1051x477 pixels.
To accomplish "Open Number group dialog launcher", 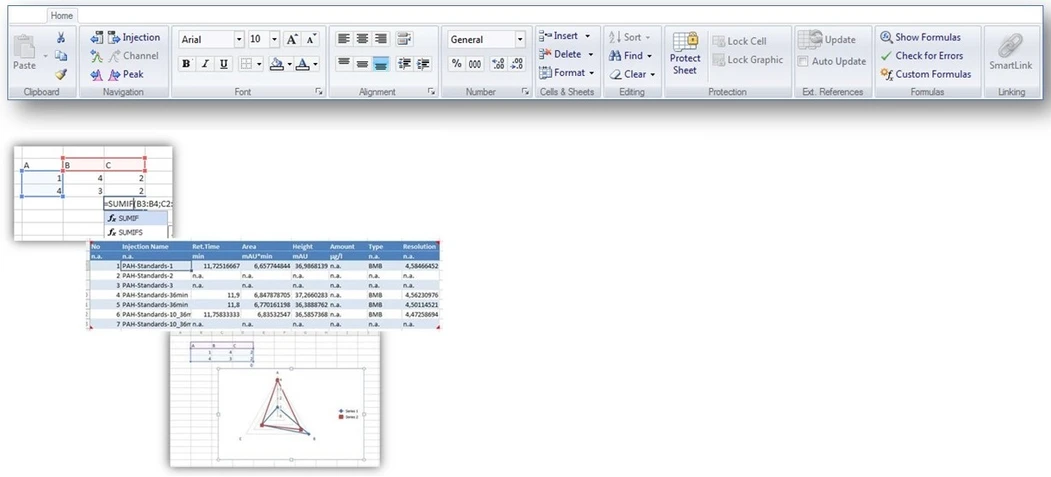I will tap(526, 92).
